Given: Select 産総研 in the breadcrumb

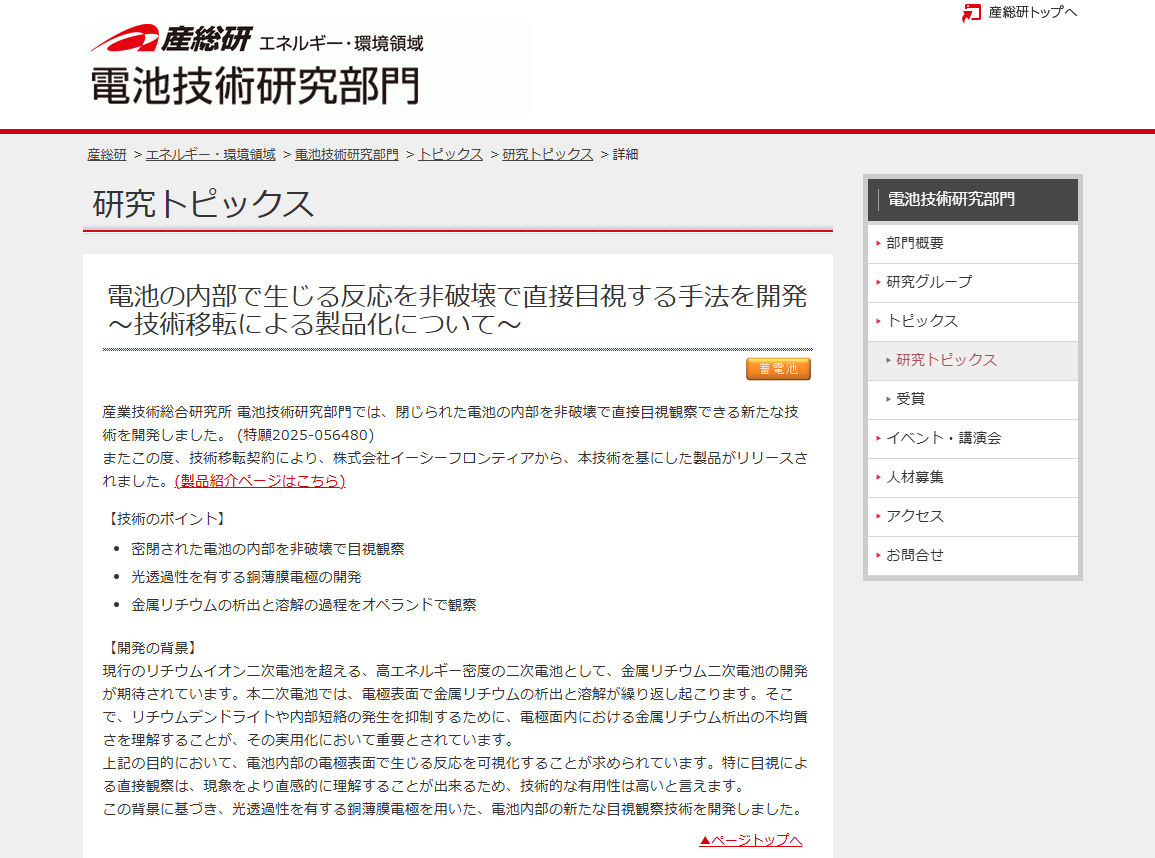Looking at the screenshot, I should pos(107,155).
